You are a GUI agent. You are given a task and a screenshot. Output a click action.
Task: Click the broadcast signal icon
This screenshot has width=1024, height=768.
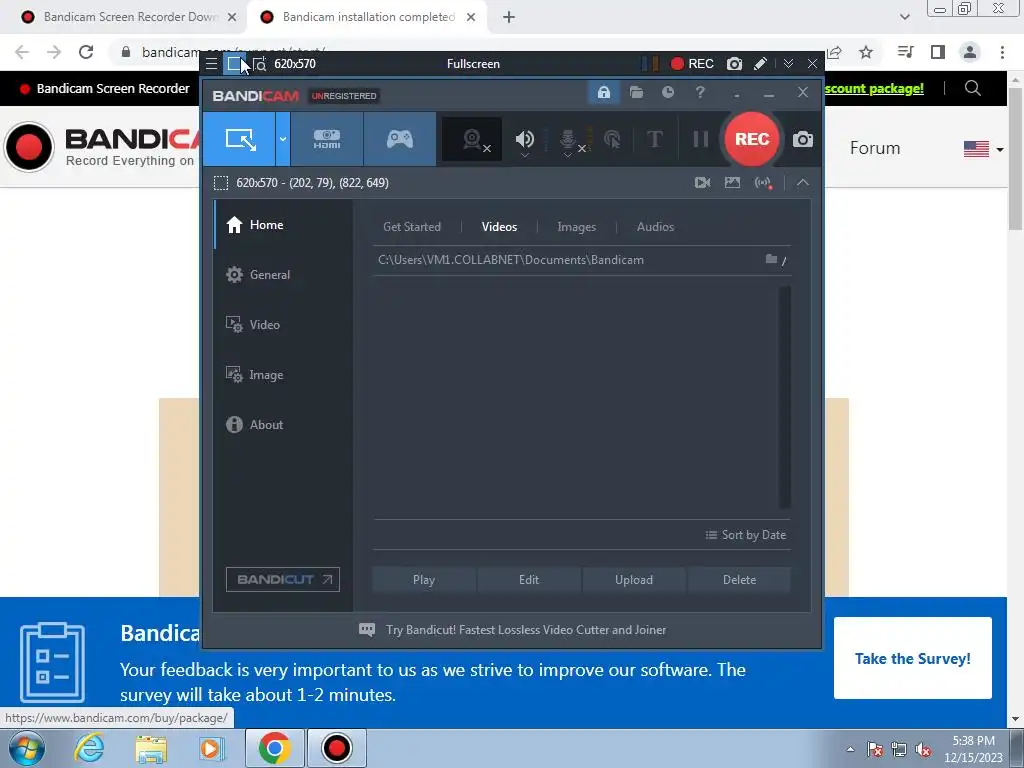[763, 183]
